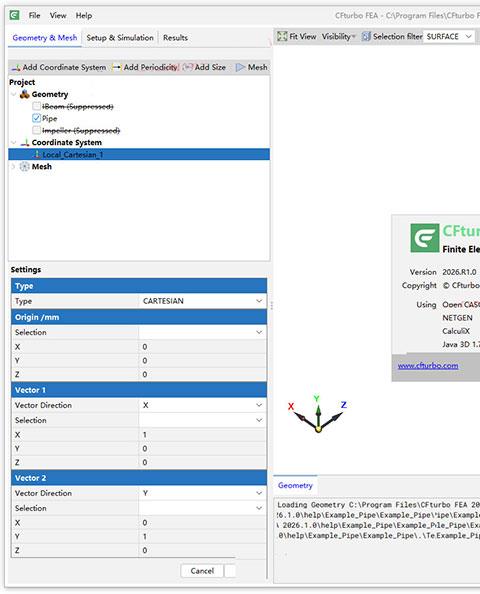
Task: Expand the Mesh tree node
Action: point(14,167)
